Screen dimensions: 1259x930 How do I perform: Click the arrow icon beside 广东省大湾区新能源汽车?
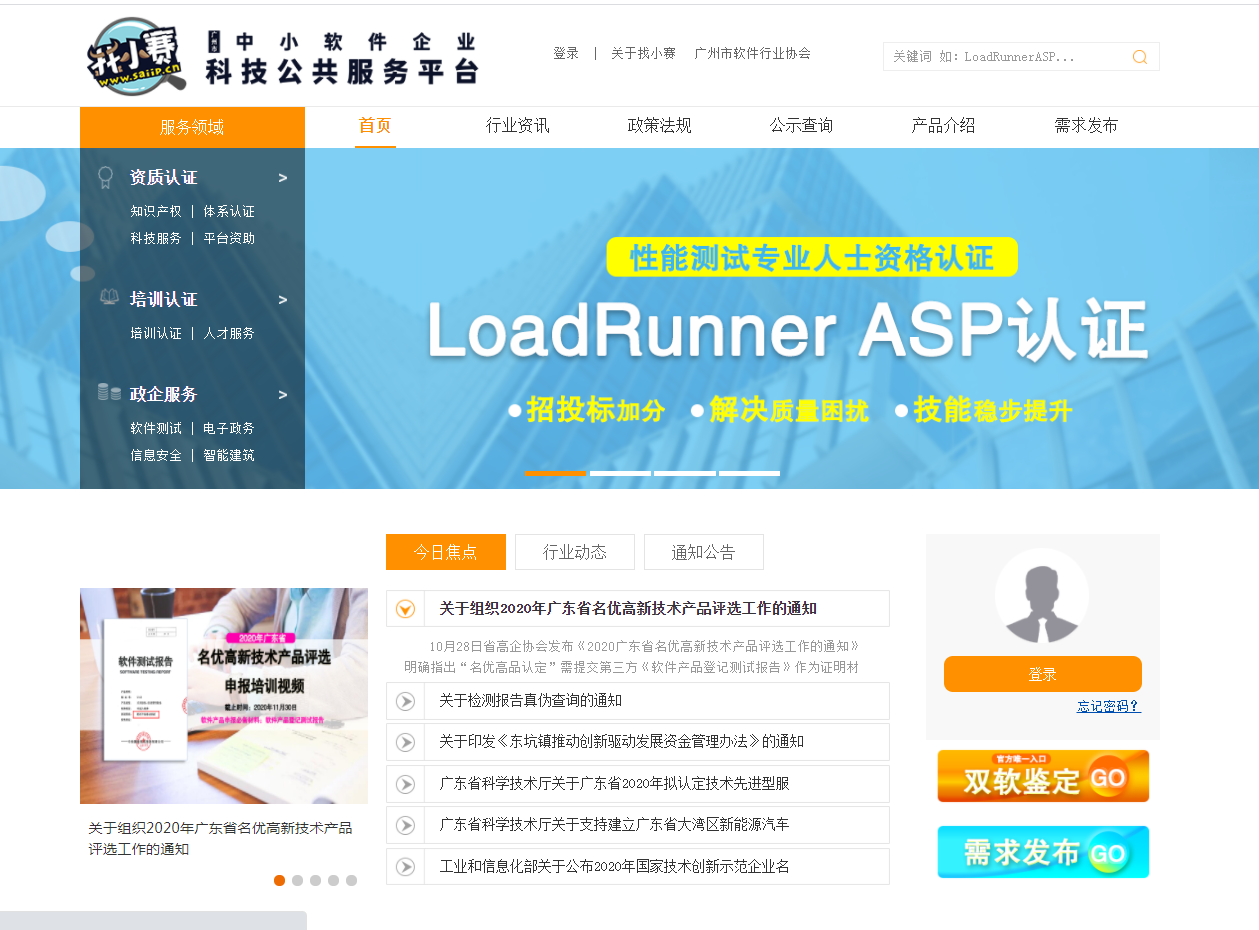click(x=405, y=825)
